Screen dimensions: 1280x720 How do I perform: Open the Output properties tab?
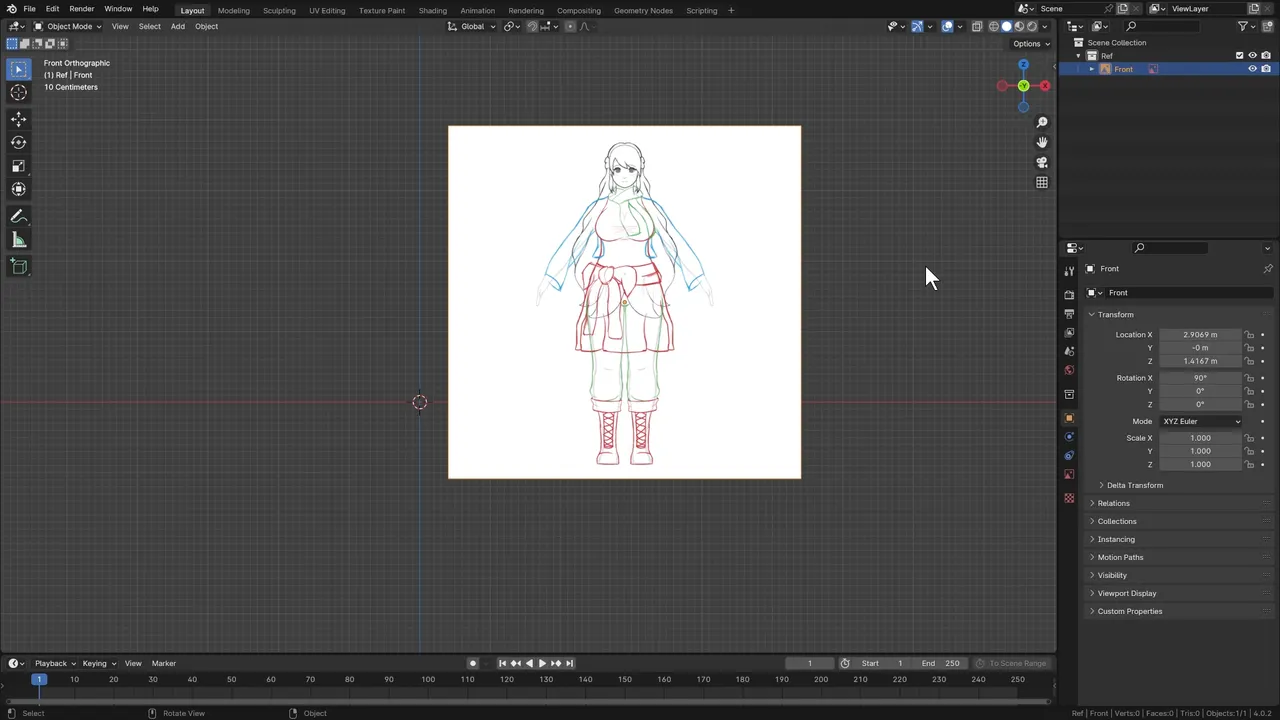1069,314
